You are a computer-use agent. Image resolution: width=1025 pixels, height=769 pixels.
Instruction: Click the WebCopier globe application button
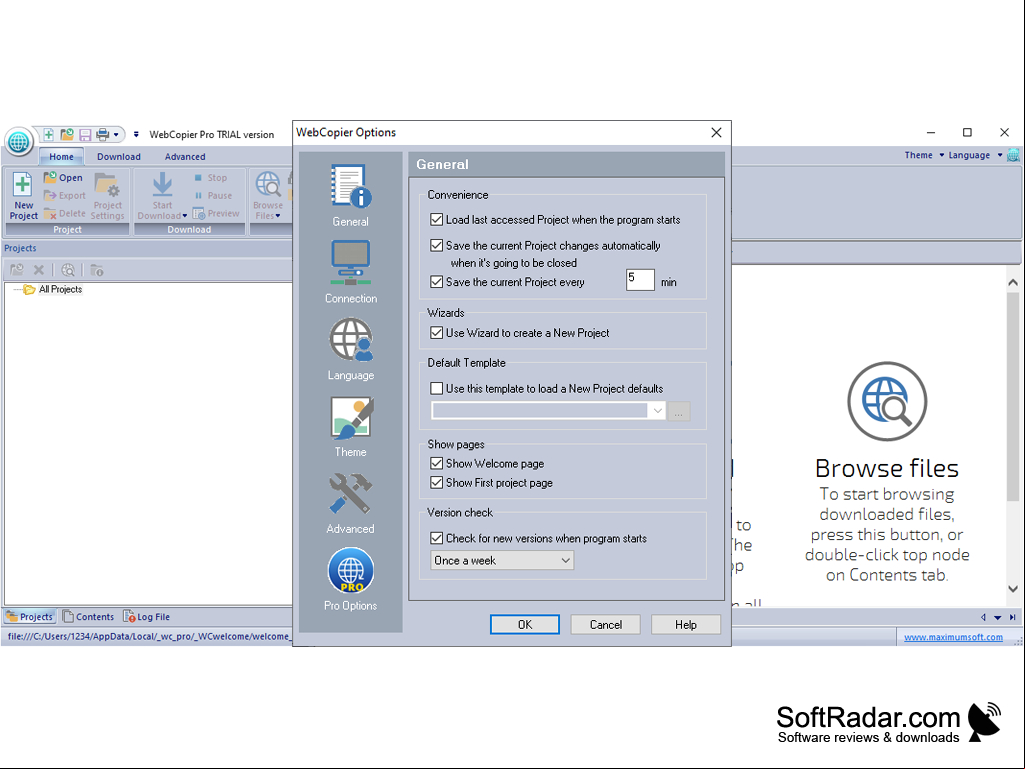click(x=18, y=141)
